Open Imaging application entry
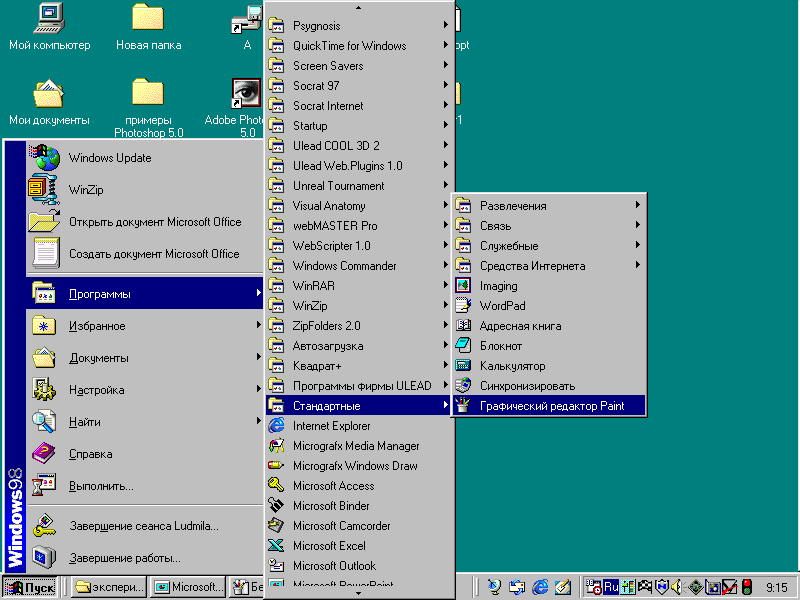Image resolution: width=800 pixels, height=600 pixels. coord(549,286)
